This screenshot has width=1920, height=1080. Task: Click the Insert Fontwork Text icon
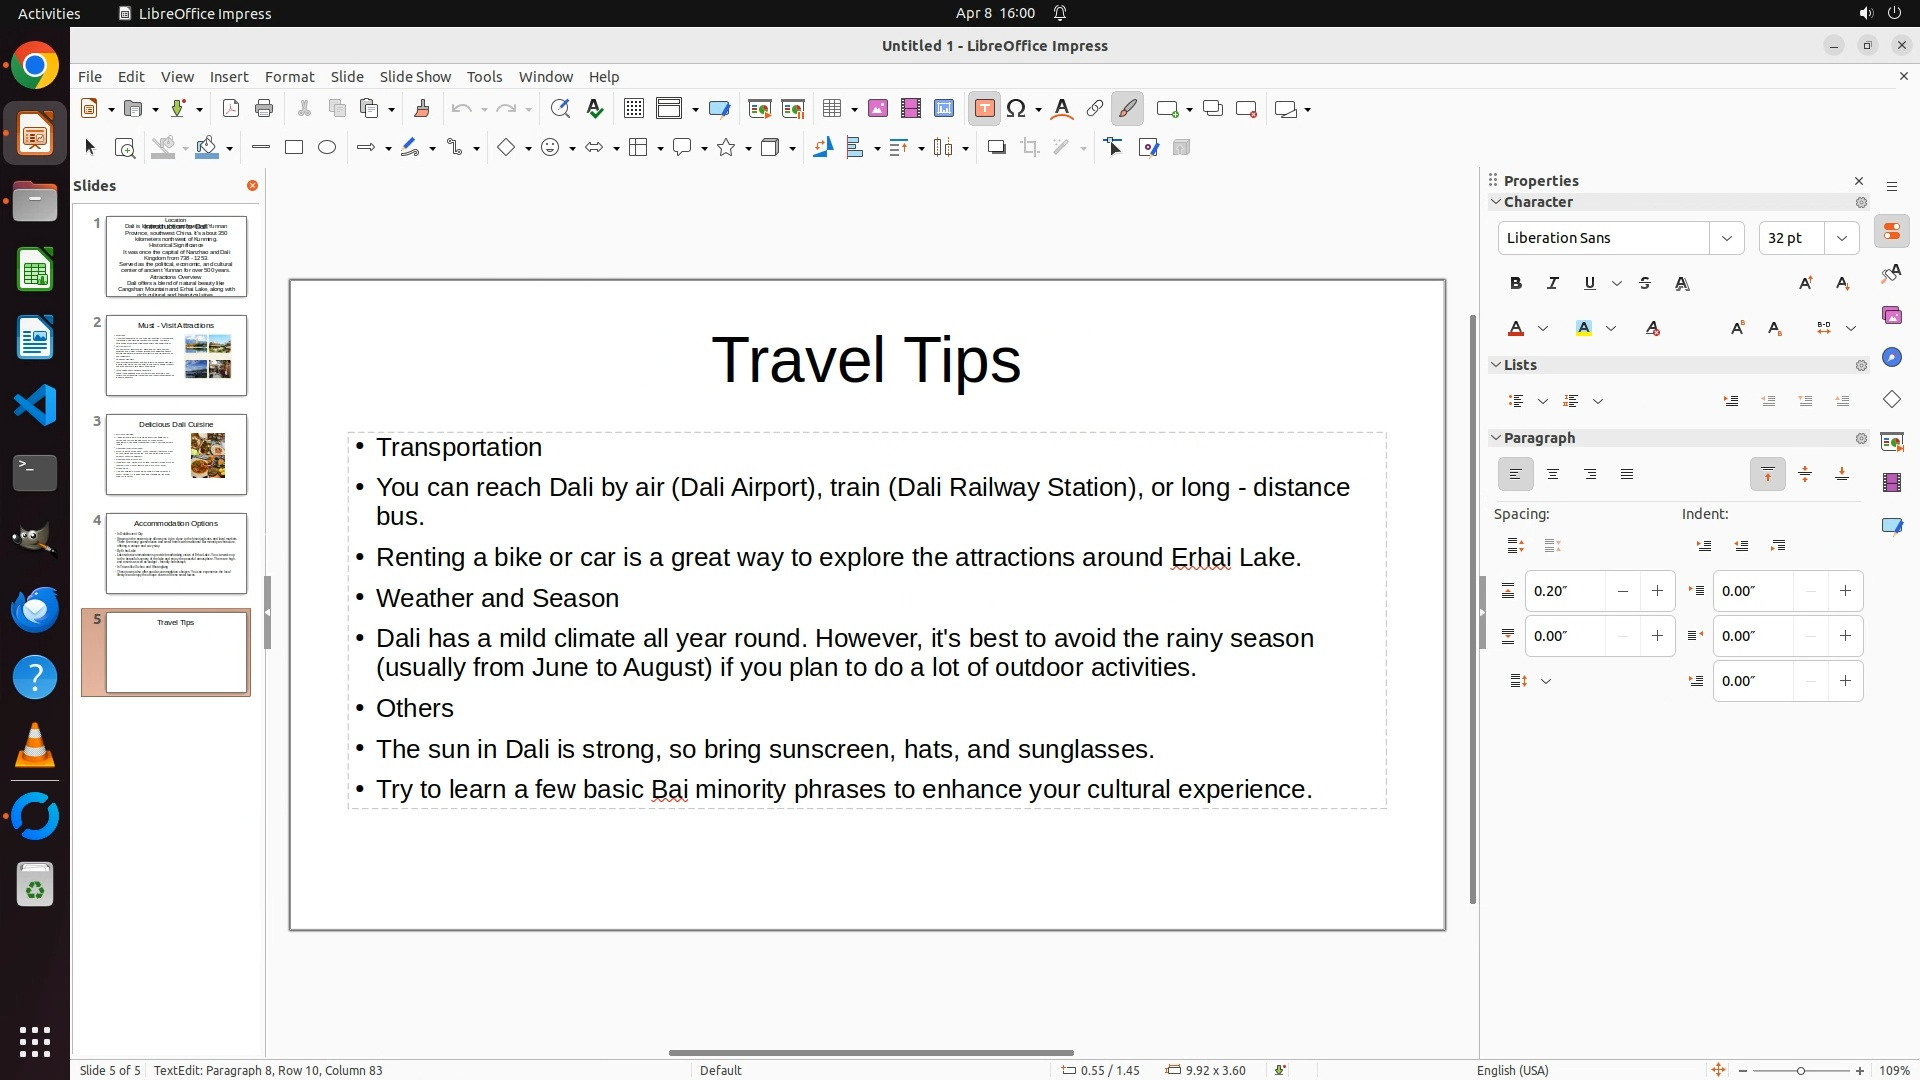pyautogui.click(x=1062, y=109)
